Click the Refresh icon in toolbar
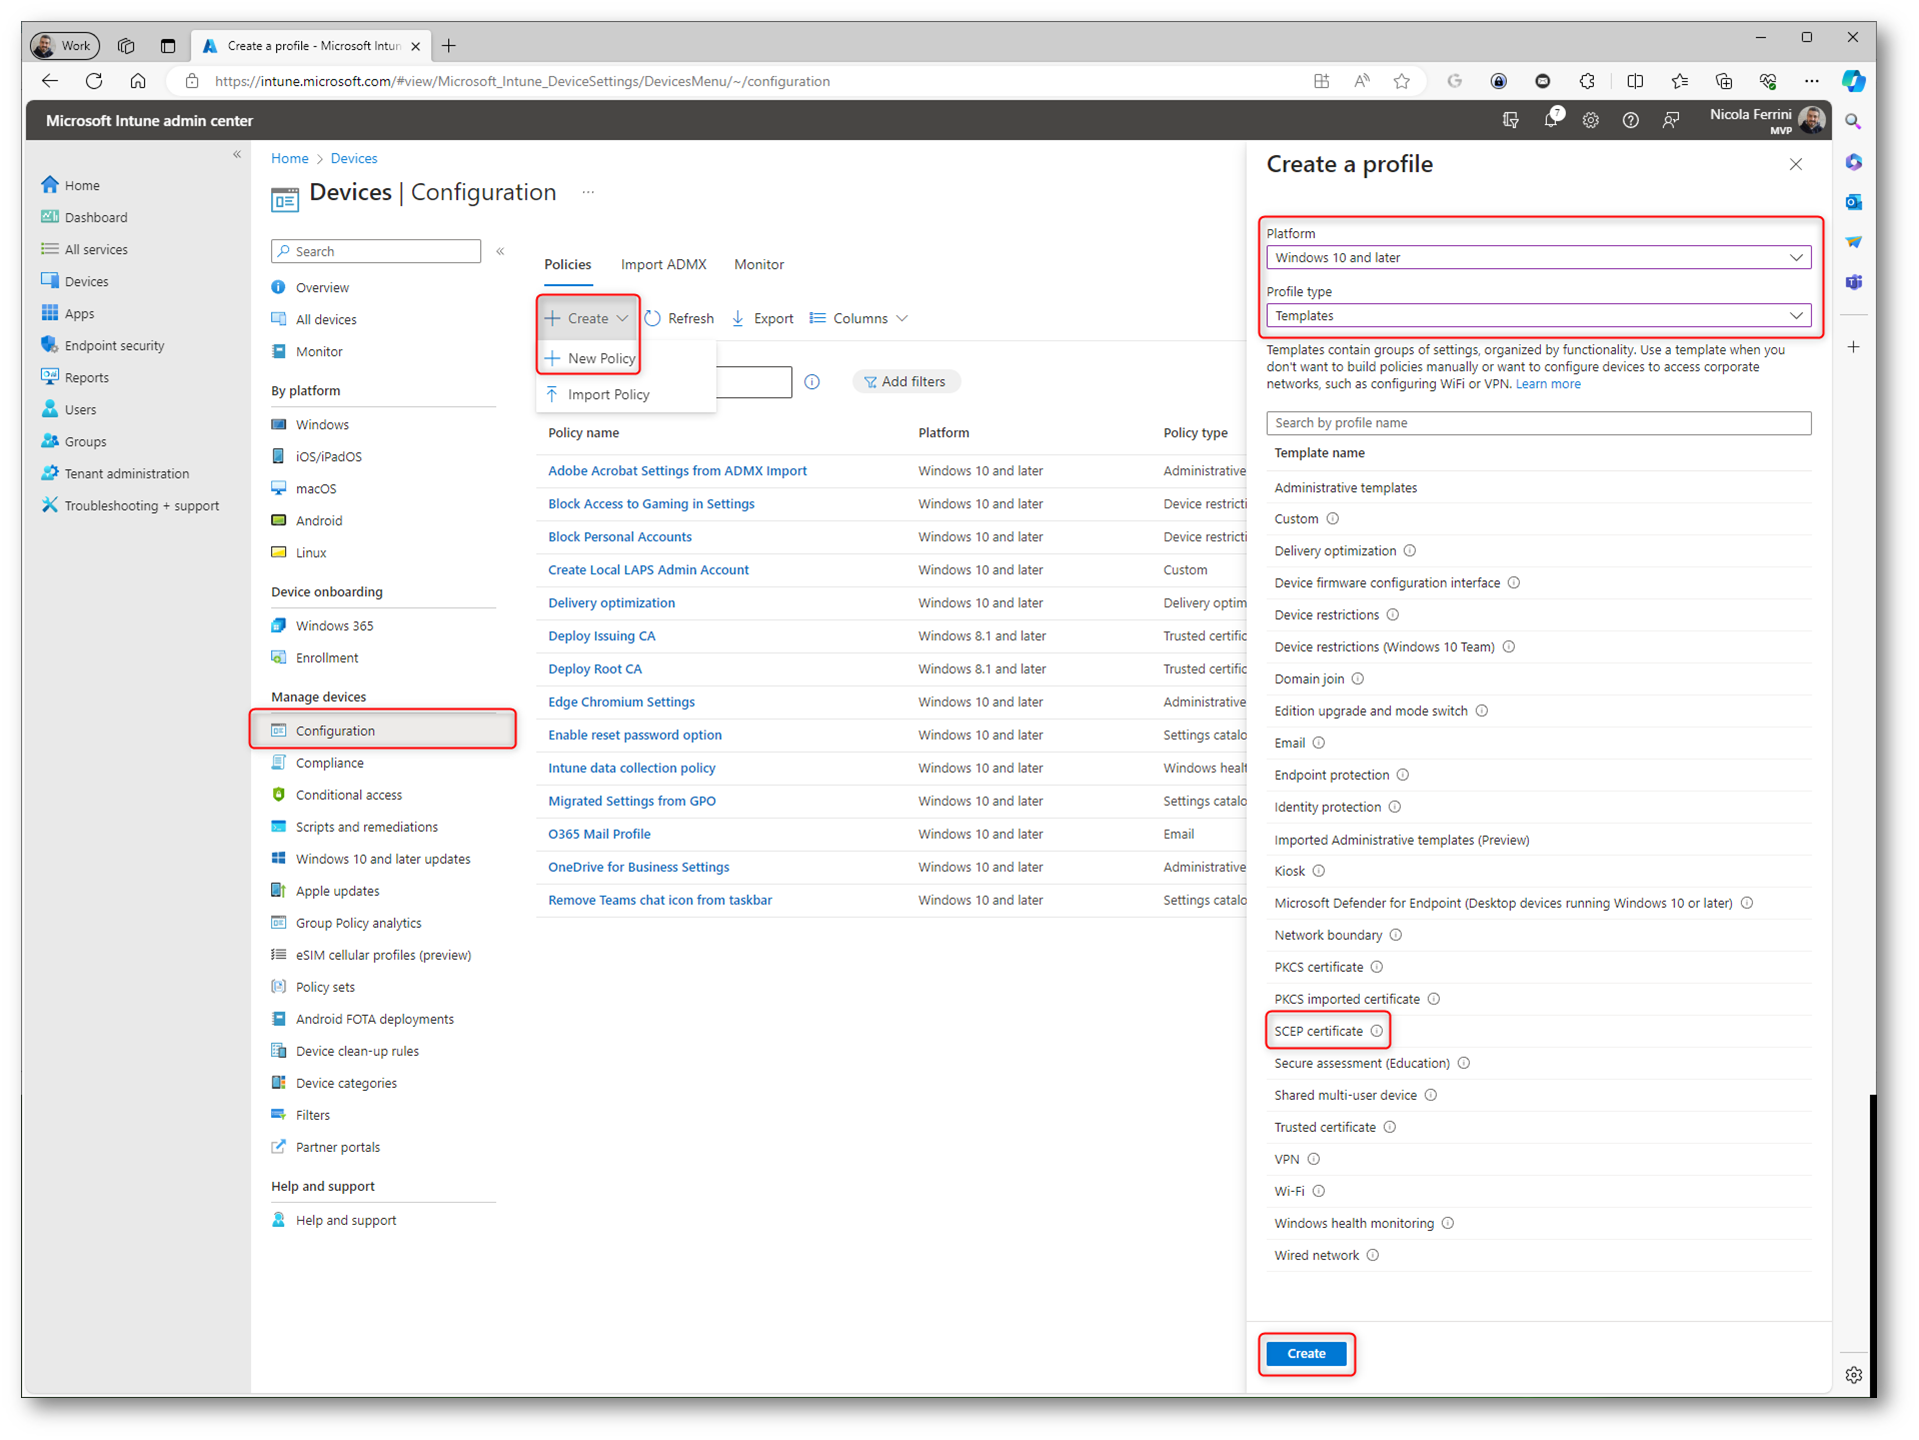This screenshot has width=1919, height=1440. (653, 318)
